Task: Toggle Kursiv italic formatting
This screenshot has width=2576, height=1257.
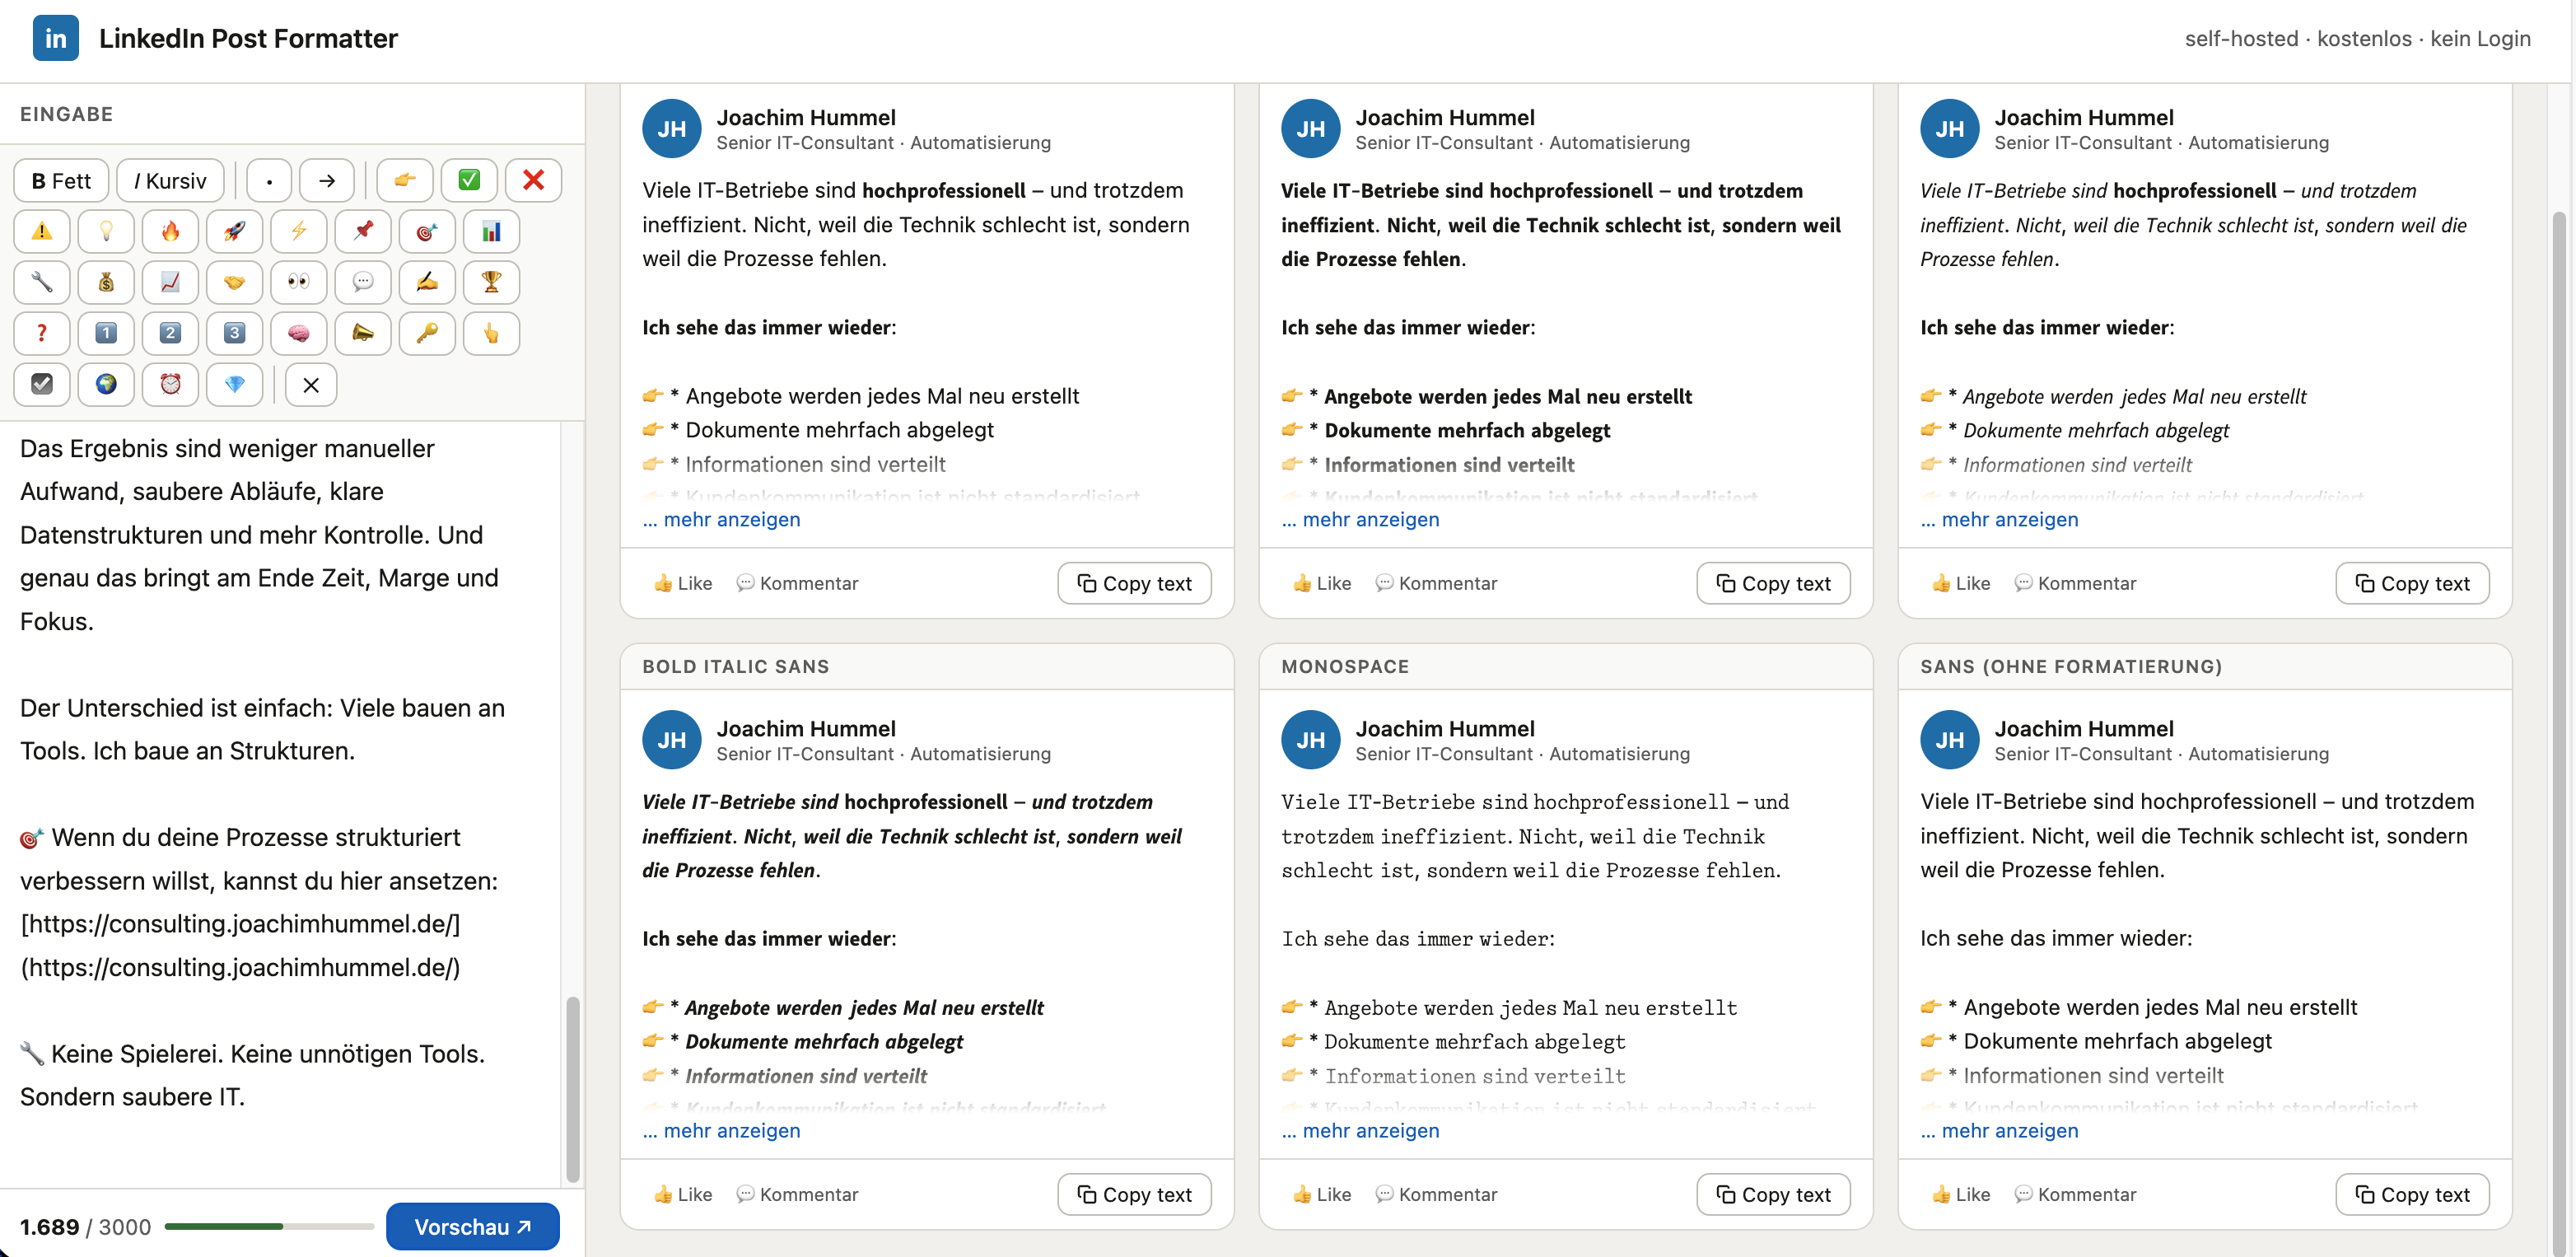Action: pos(170,181)
